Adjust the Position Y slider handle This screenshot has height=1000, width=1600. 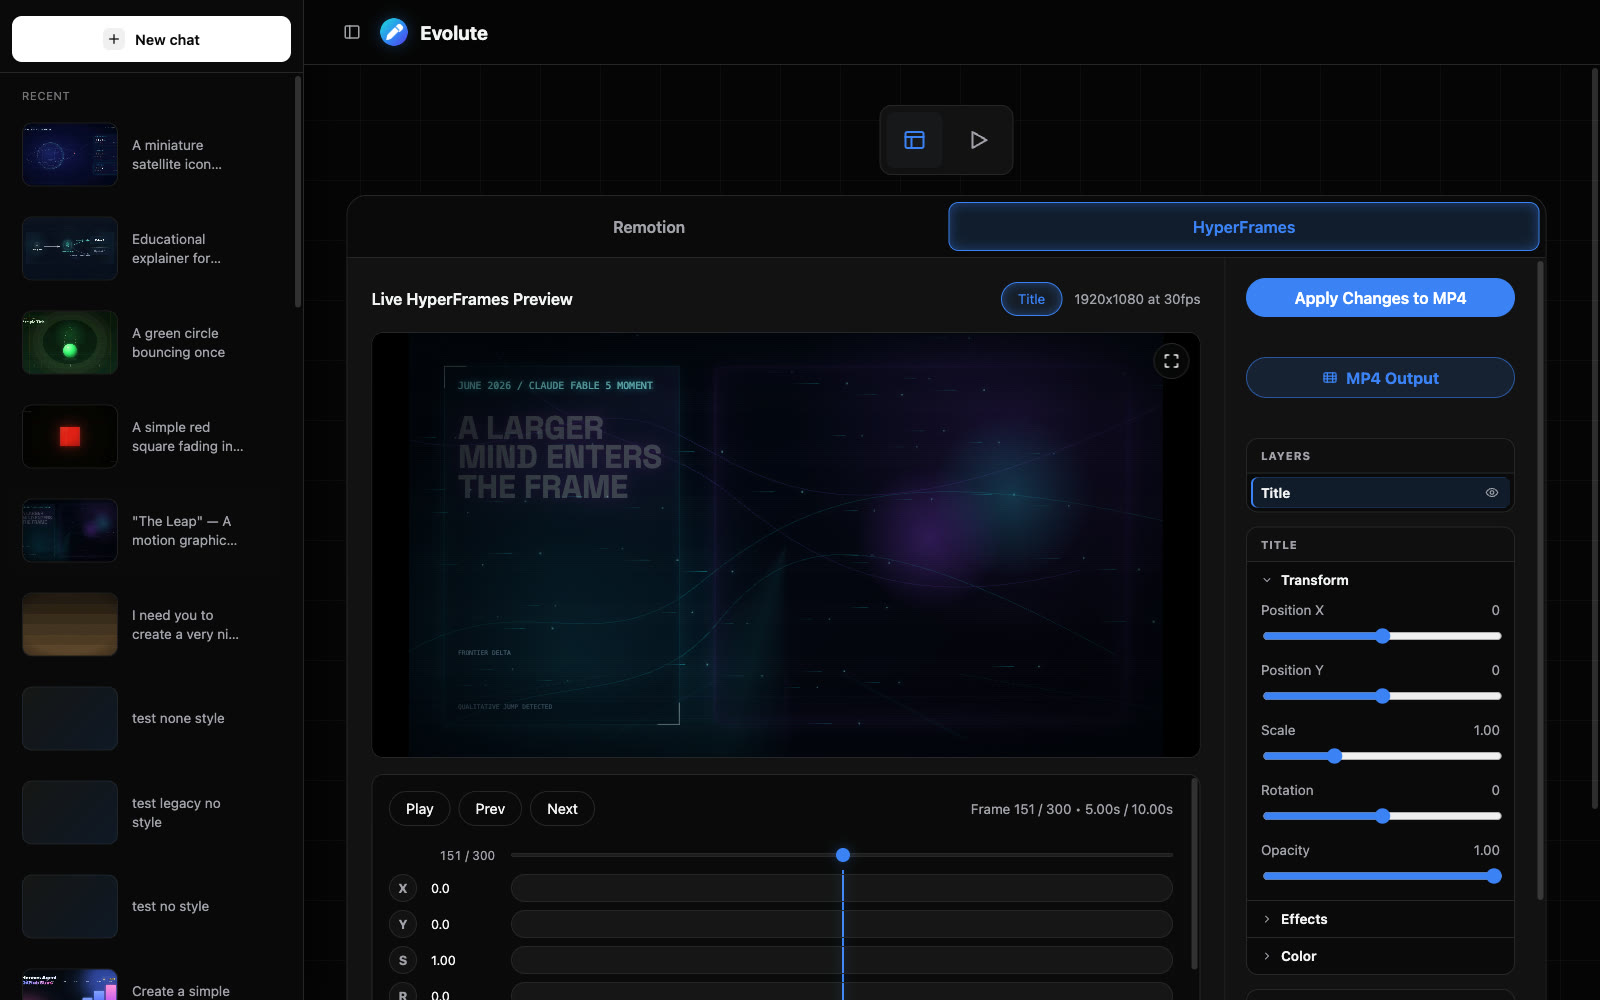click(x=1382, y=696)
